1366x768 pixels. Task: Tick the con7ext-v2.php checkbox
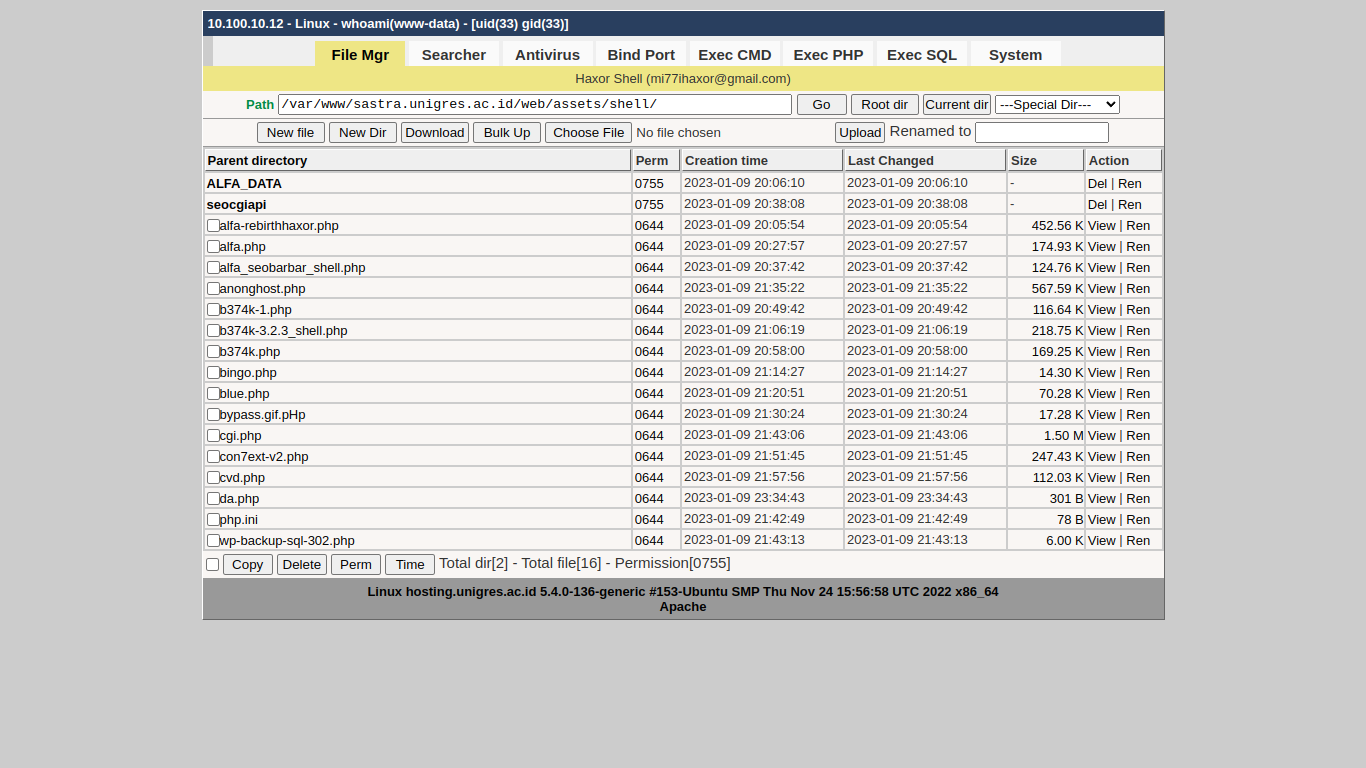[x=213, y=457]
